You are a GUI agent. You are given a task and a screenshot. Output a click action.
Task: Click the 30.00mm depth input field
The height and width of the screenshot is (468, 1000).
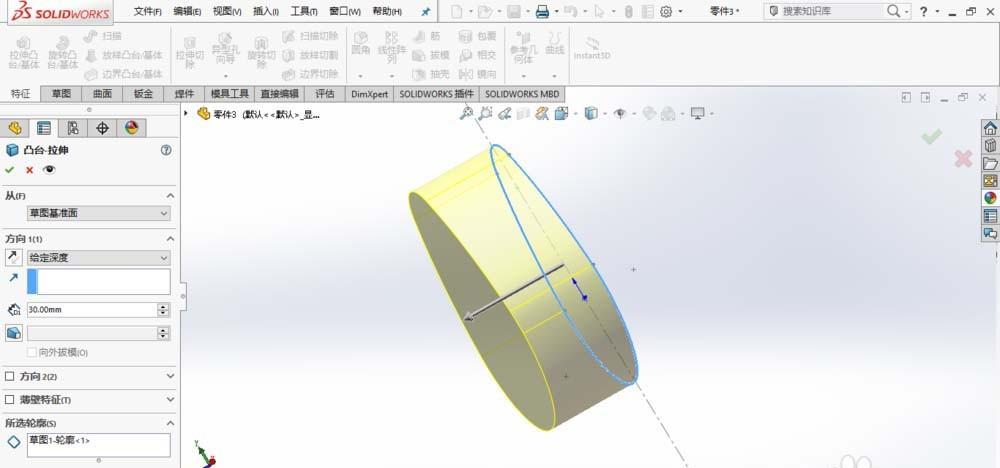click(x=92, y=310)
